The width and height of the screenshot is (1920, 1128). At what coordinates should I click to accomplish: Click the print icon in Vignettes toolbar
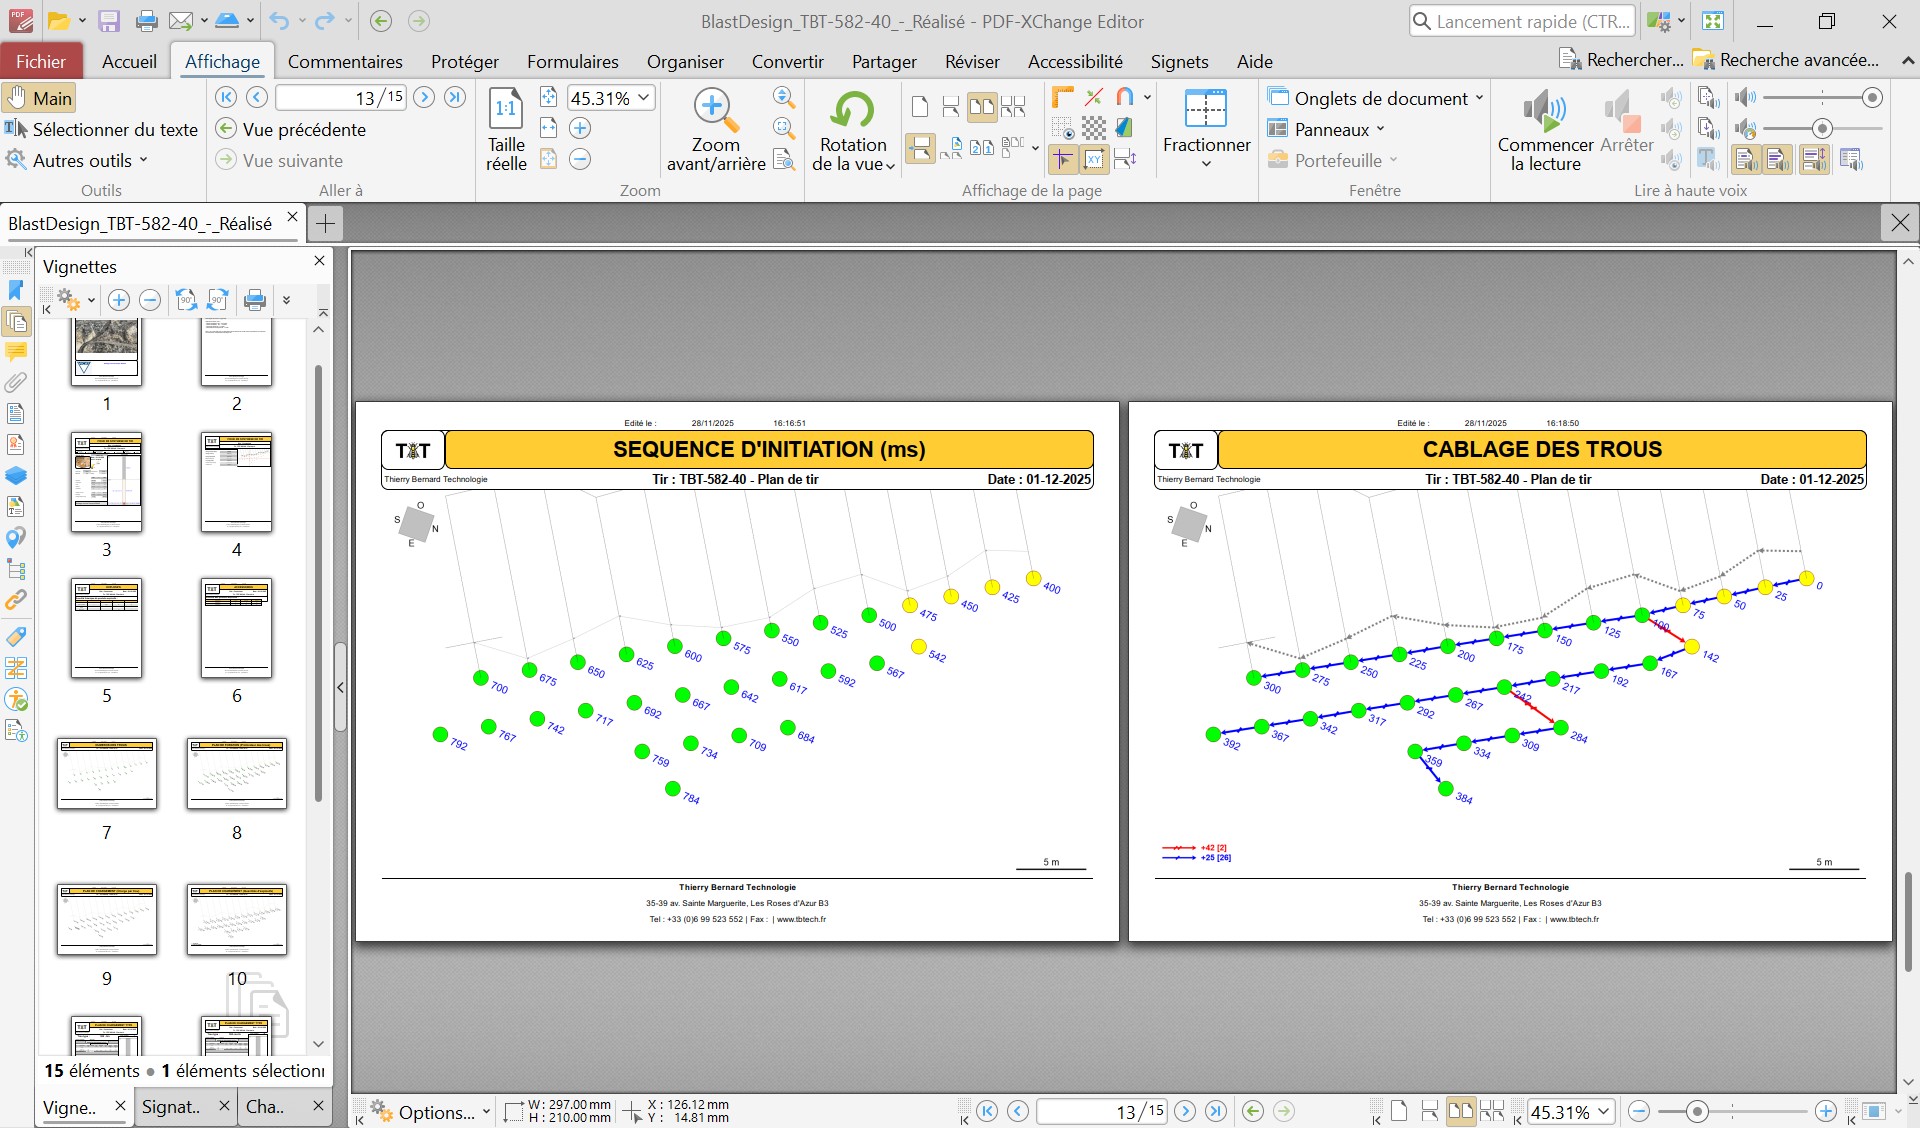(255, 300)
